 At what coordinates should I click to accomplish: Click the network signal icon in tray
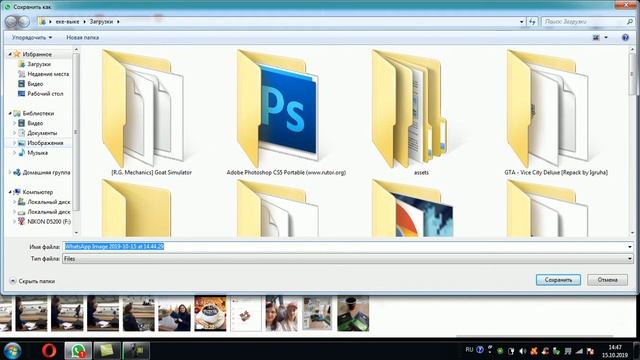(579, 351)
